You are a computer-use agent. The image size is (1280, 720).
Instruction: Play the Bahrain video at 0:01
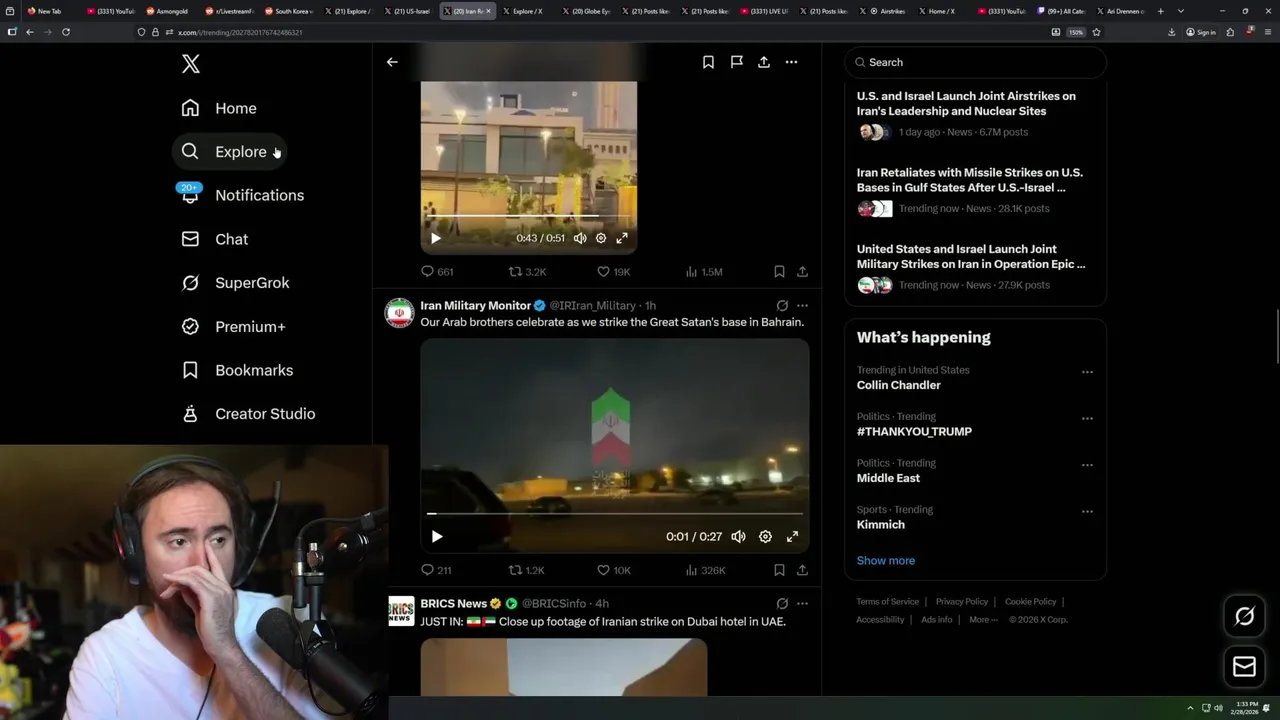(x=437, y=537)
